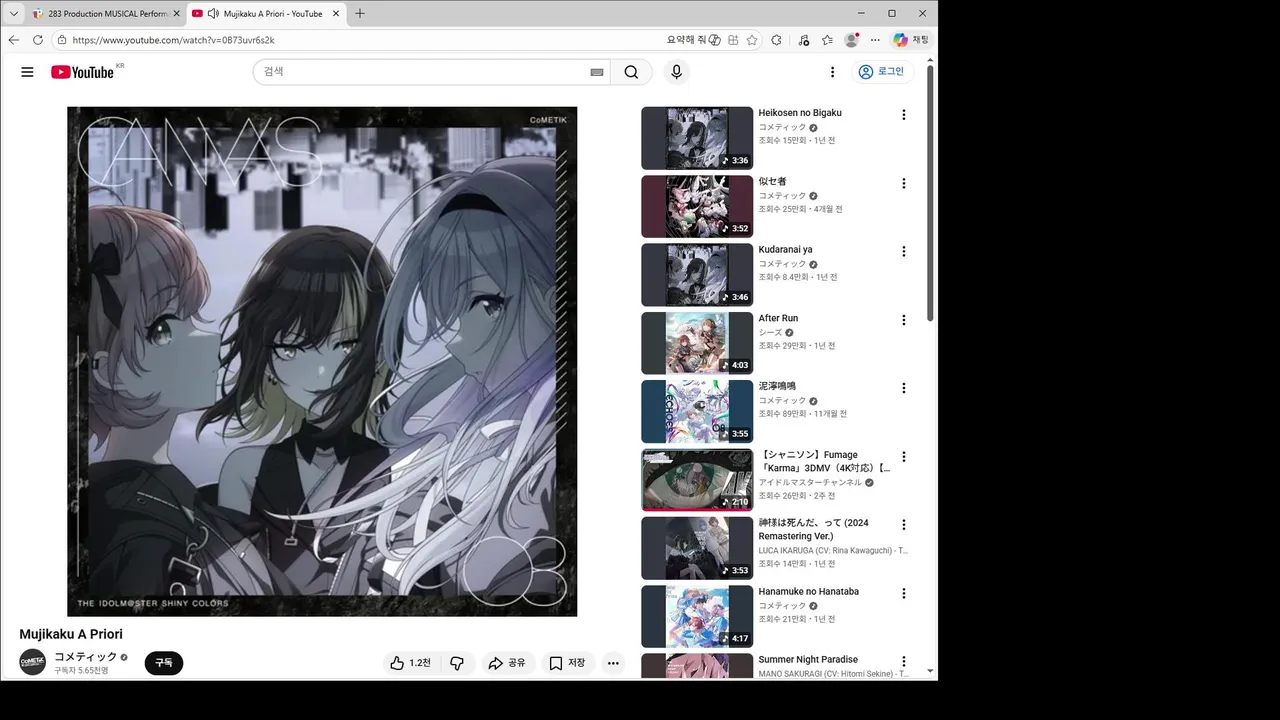Go to YouTube home via logo
This screenshot has height=720, width=1280.
83,72
